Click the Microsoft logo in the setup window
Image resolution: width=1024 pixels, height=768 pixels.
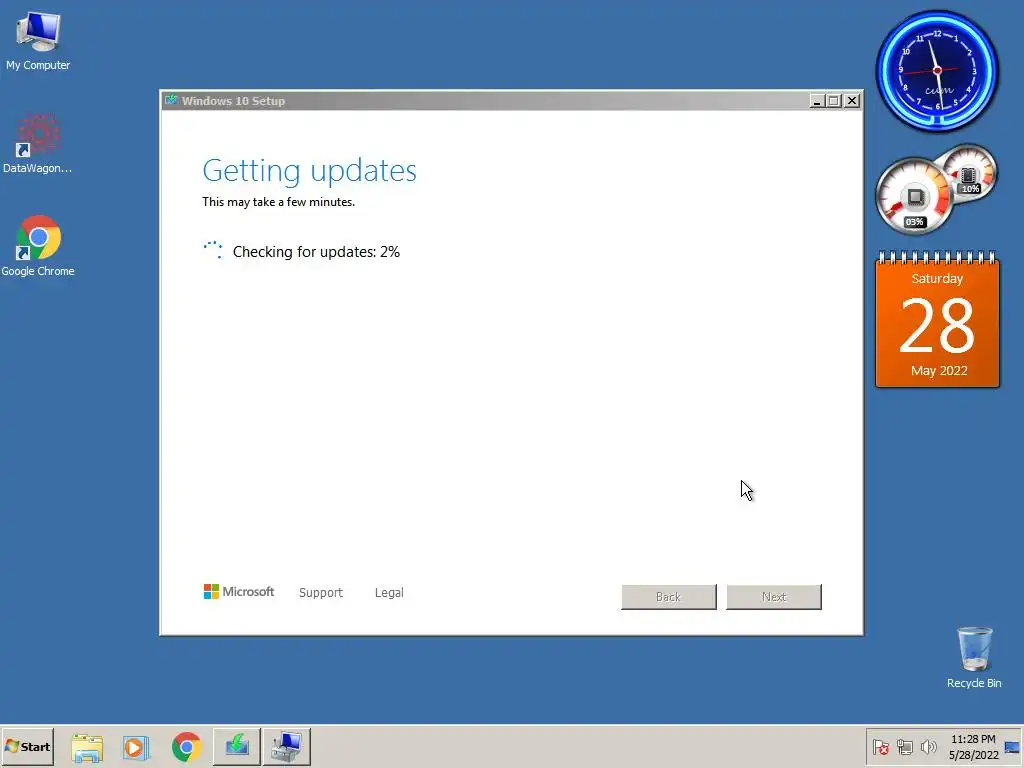(239, 592)
